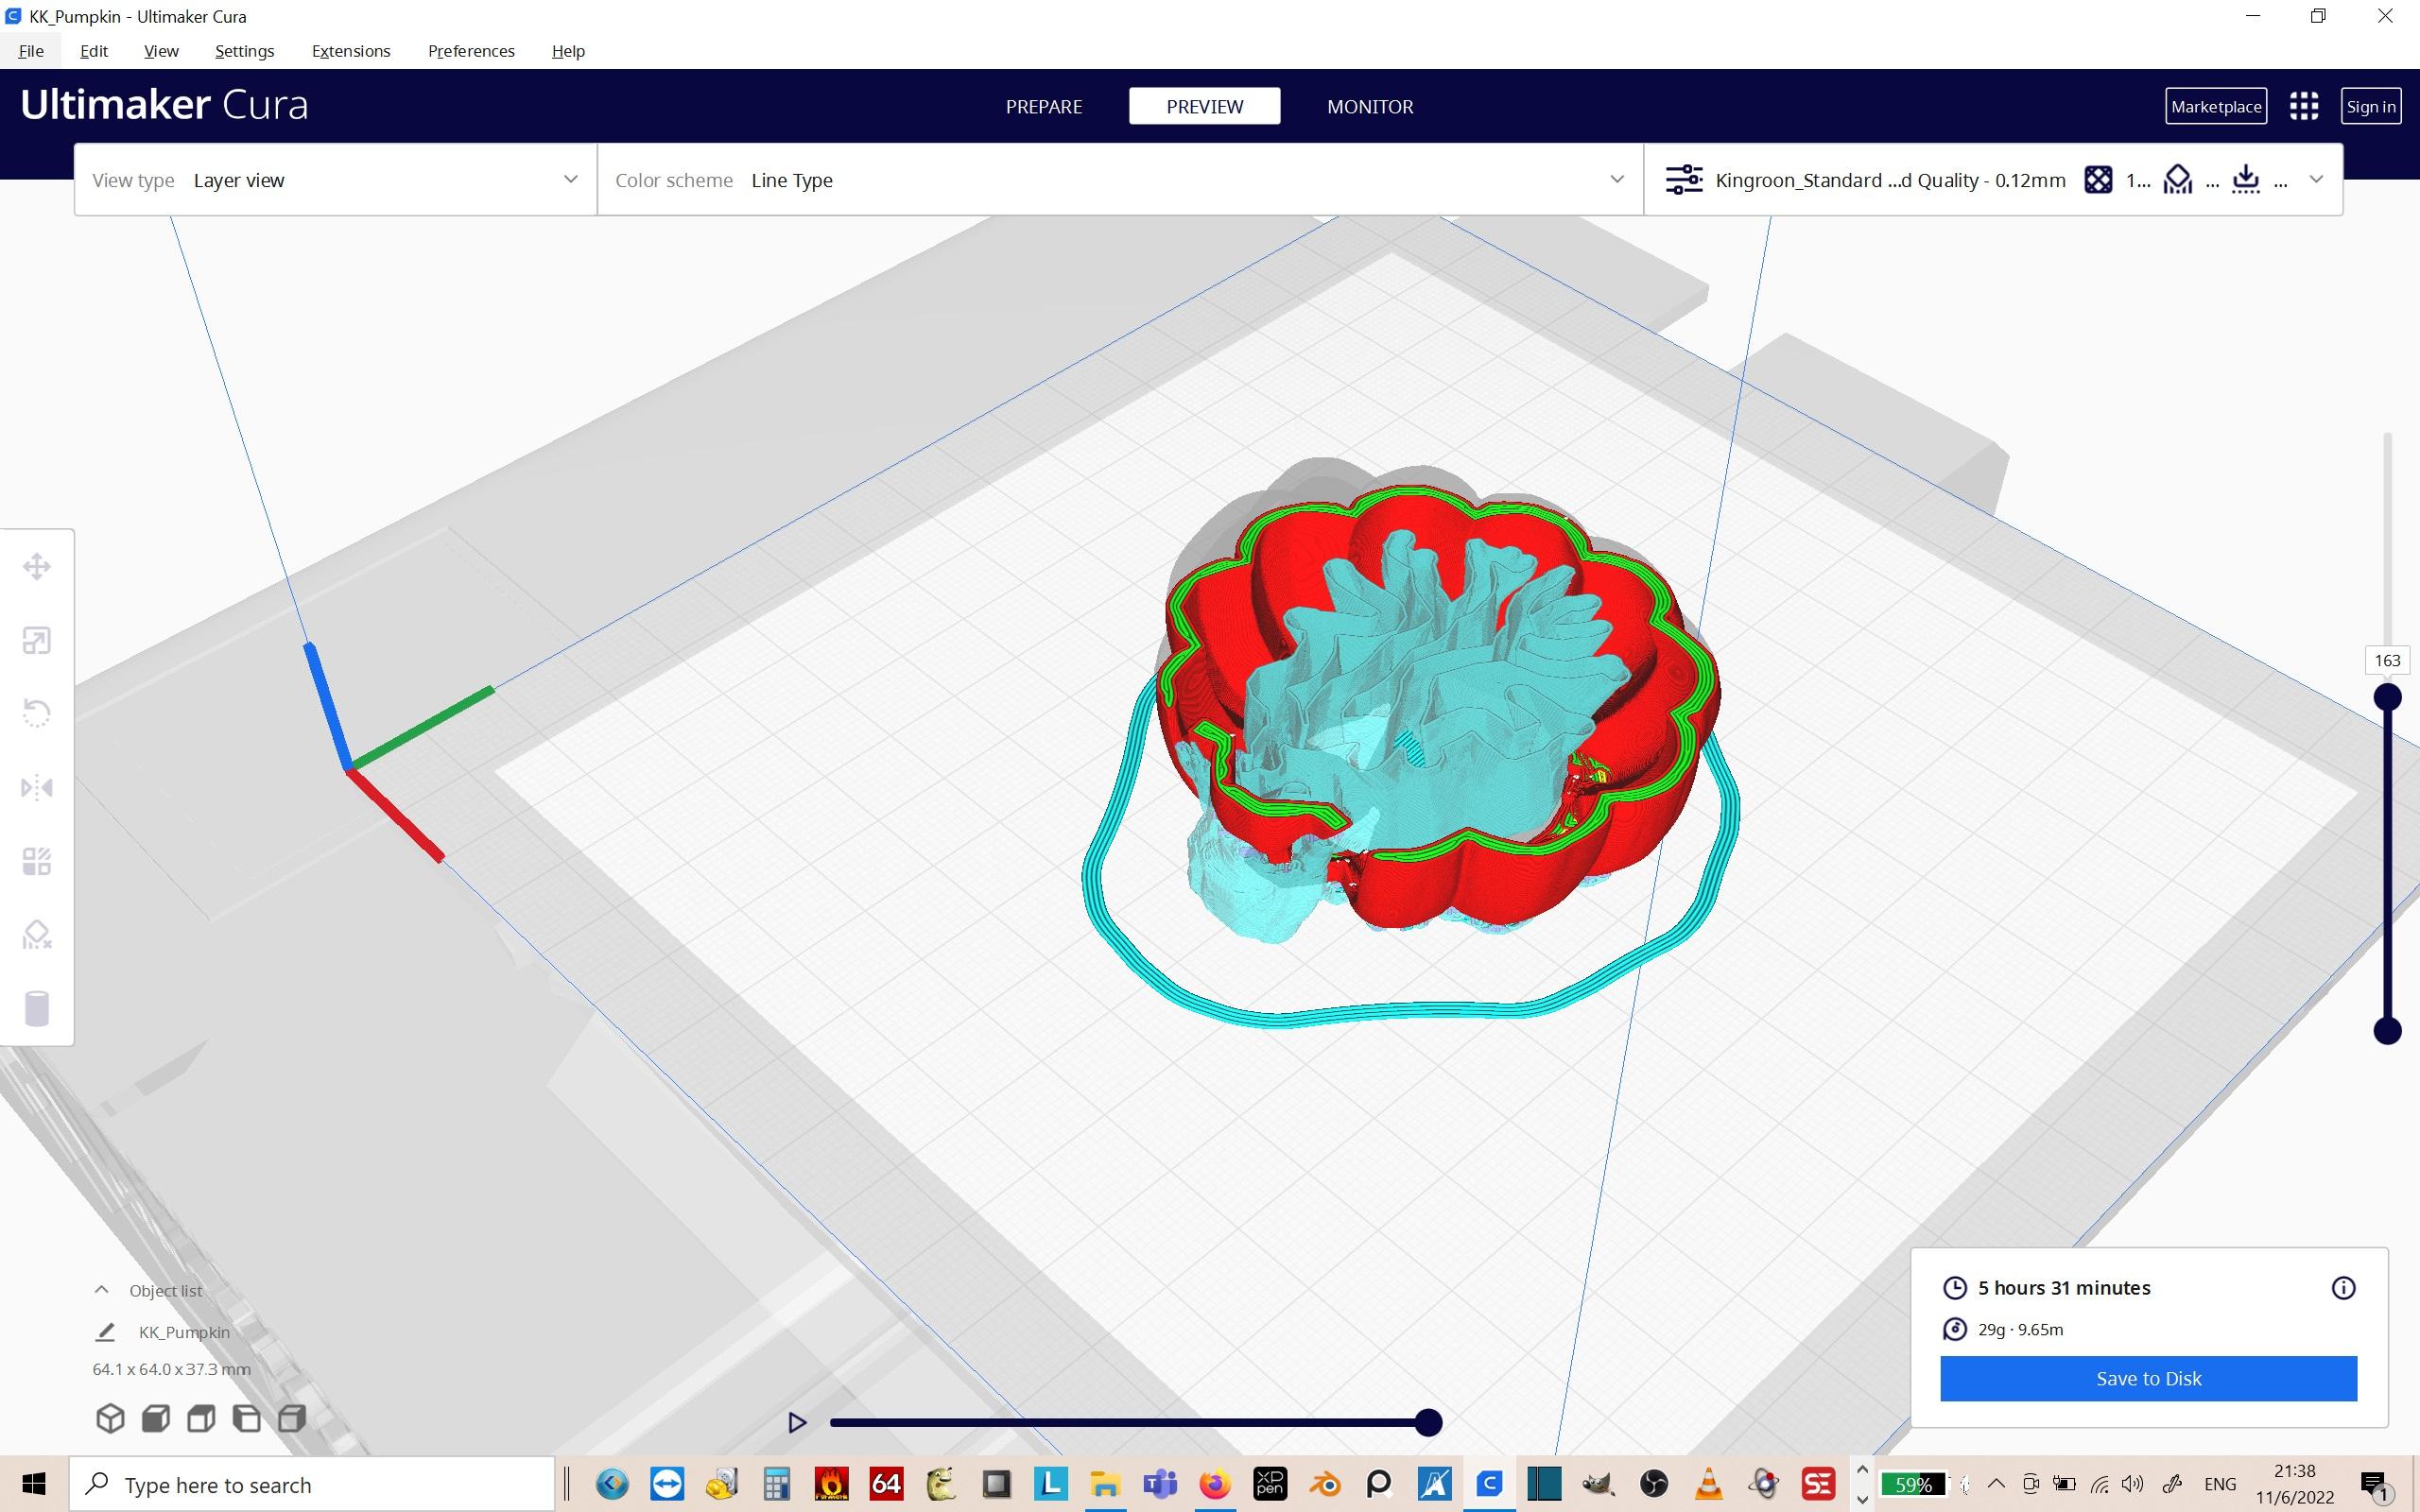Click the upper layer slider handle

click(x=2387, y=697)
